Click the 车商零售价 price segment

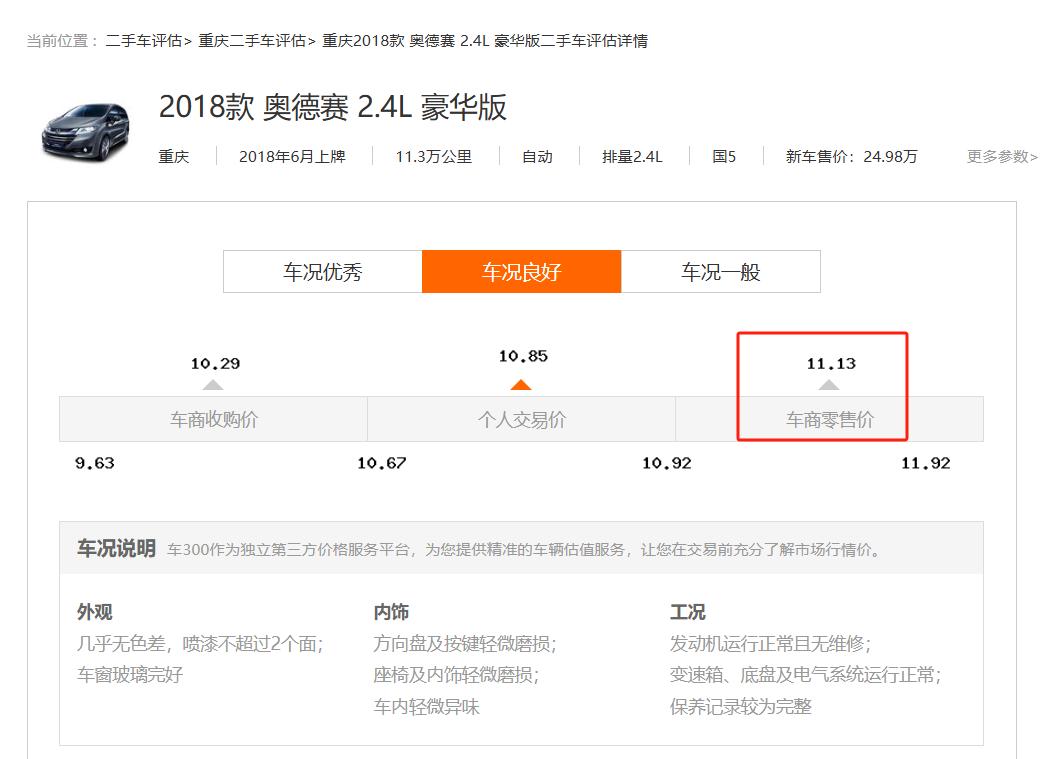[829, 420]
